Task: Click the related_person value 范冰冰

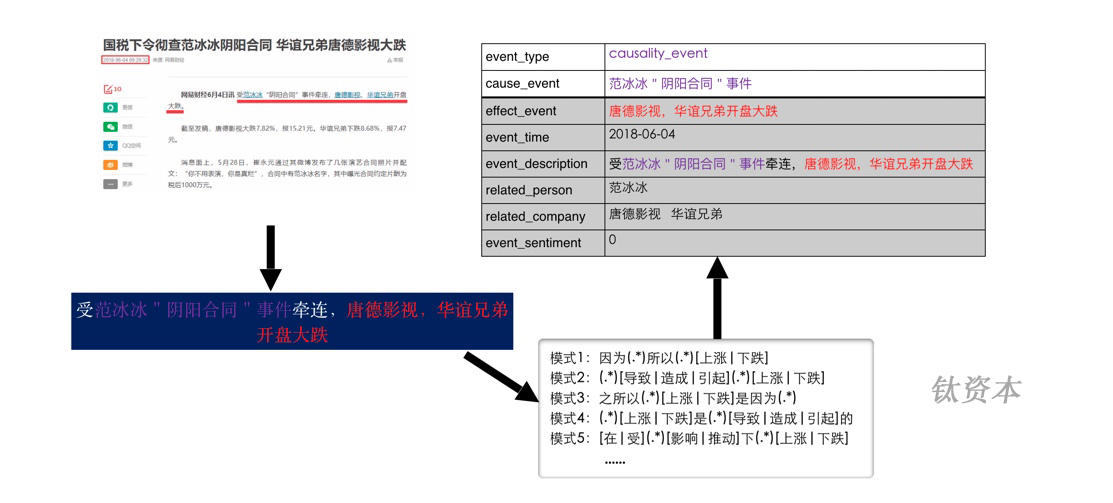Action: click(628, 187)
